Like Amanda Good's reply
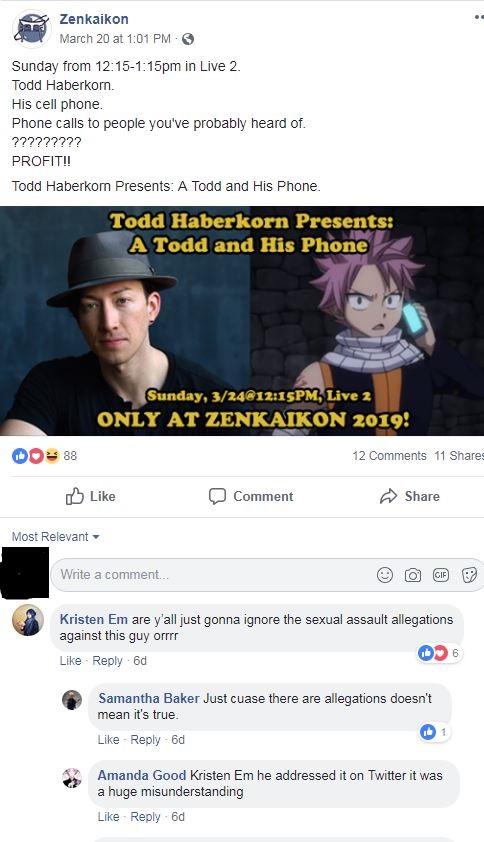The image size is (484, 842). 109,817
